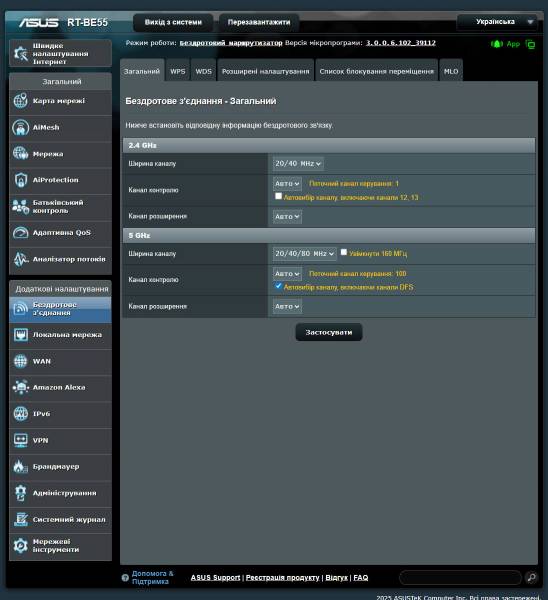The image size is (548, 600).
Task: Click the search magnifier icon at bottom
Action: (531, 577)
